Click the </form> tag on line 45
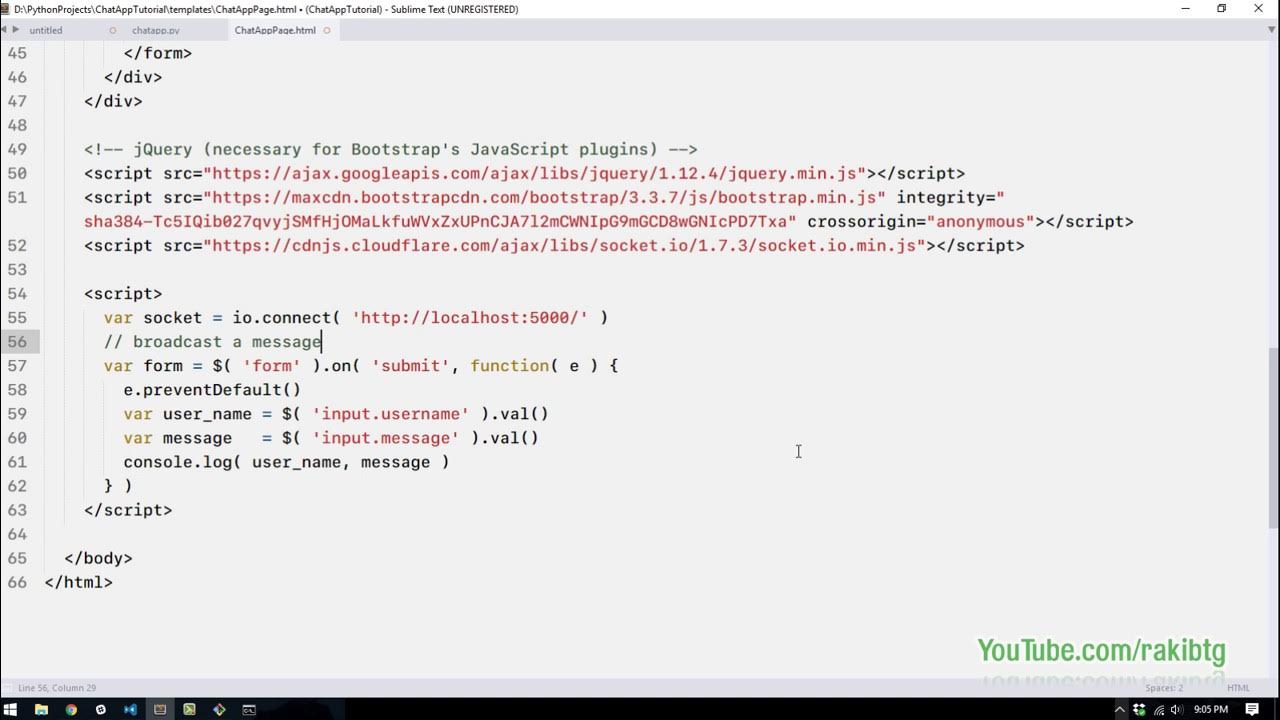1280x720 pixels. tap(158, 54)
